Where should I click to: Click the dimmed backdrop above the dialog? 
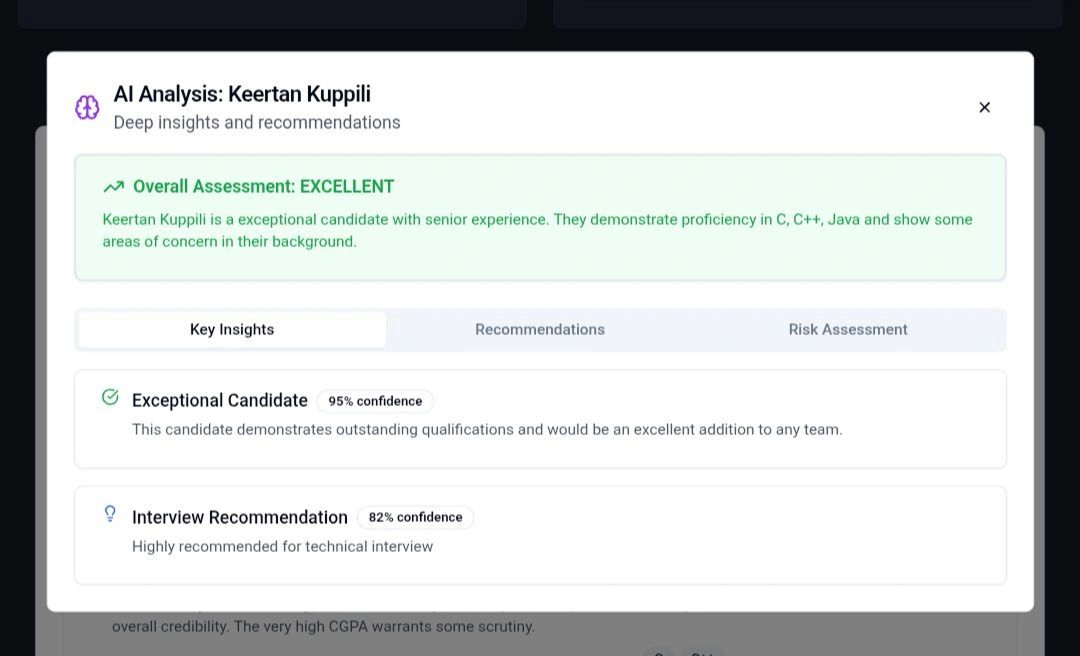(540, 38)
